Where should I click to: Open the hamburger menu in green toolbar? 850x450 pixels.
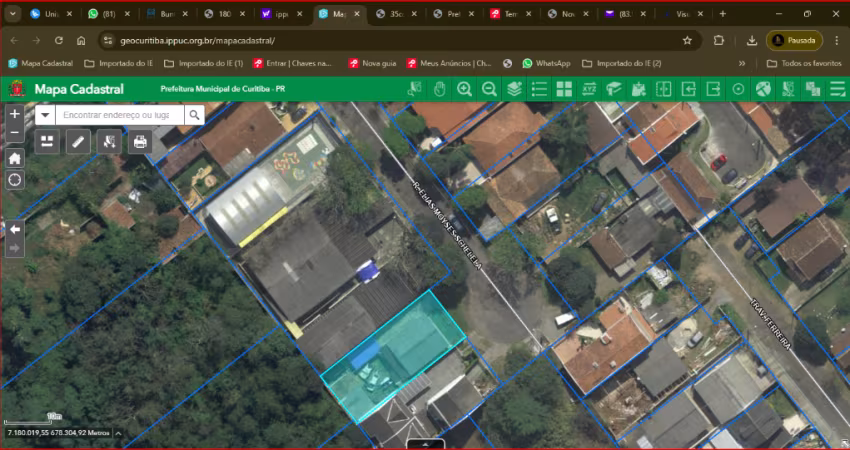tap(838, 89)
